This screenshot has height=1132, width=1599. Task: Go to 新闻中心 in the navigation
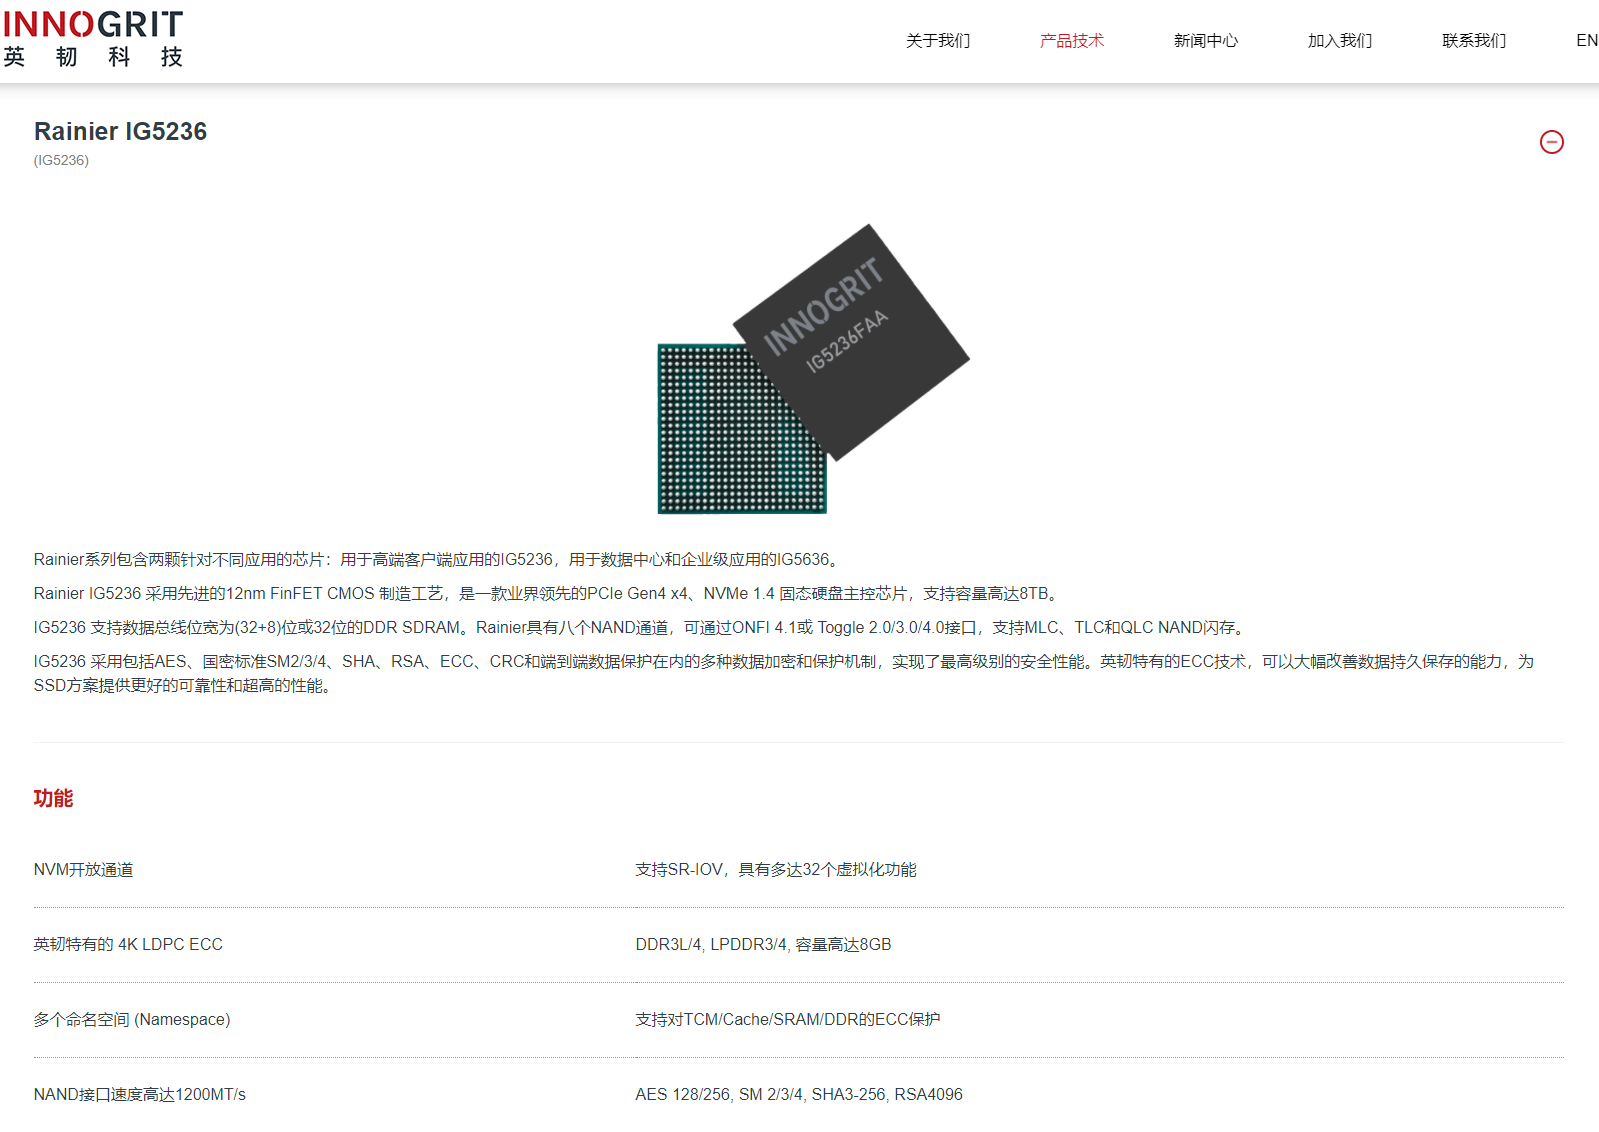[x=1206, y=41]
